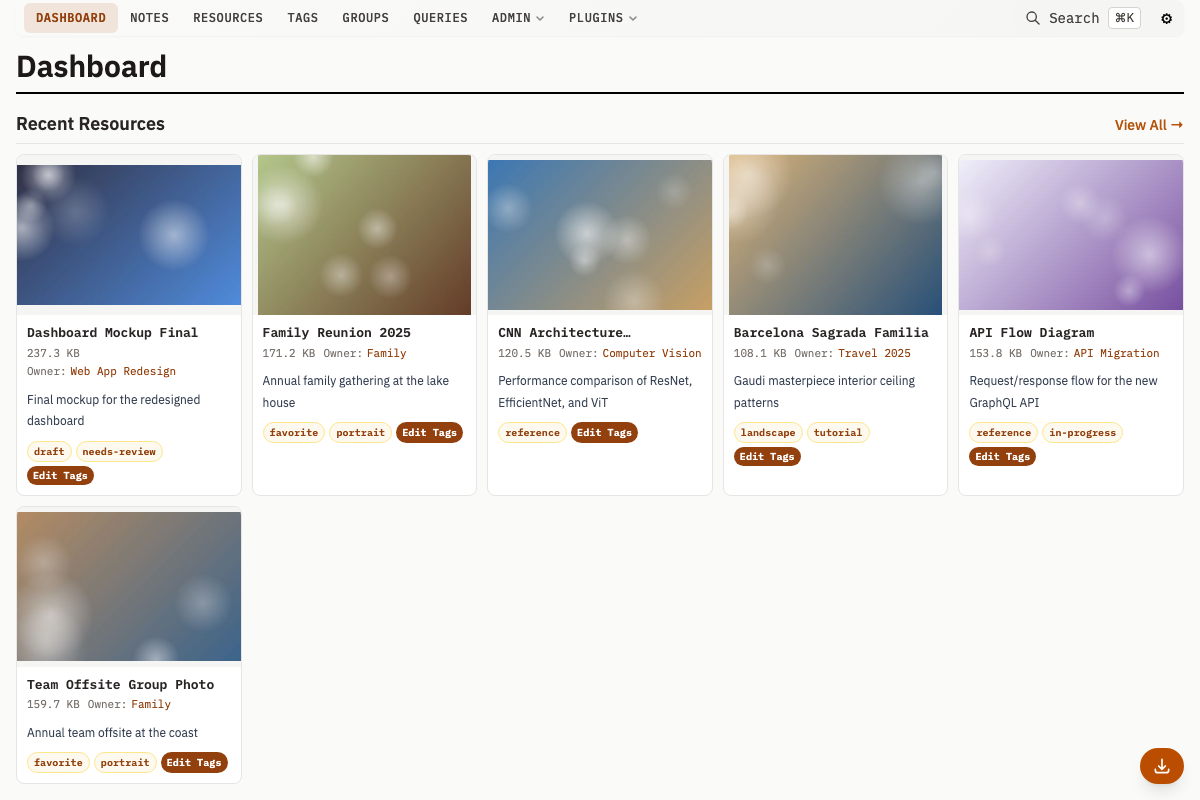This screenshot has height=800, width=1200.
Task: Open the Computer Vision owner link
Action: (652, 353)
